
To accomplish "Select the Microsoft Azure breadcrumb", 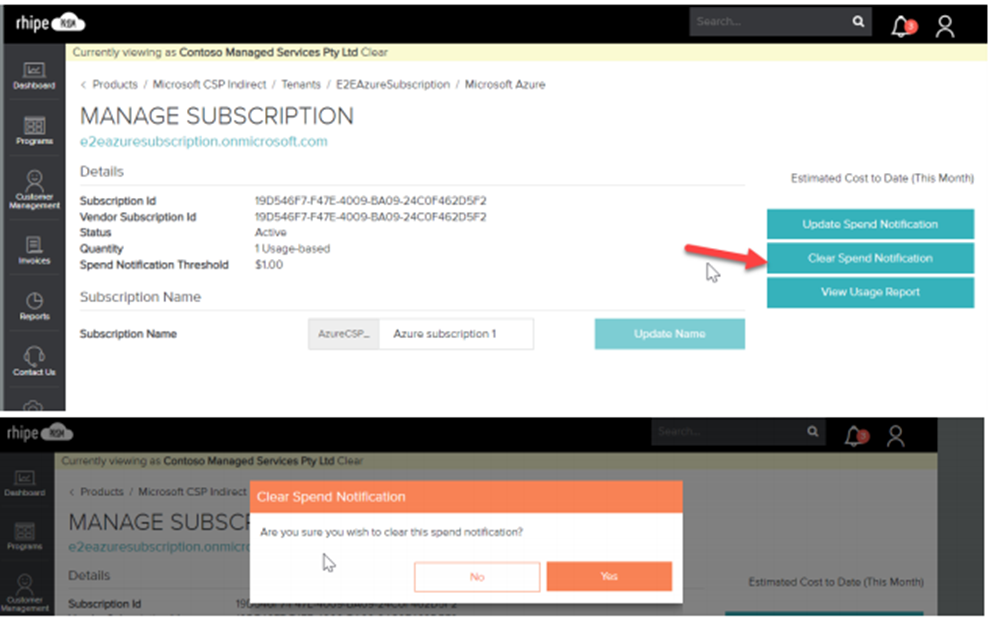I will [505, 85].
